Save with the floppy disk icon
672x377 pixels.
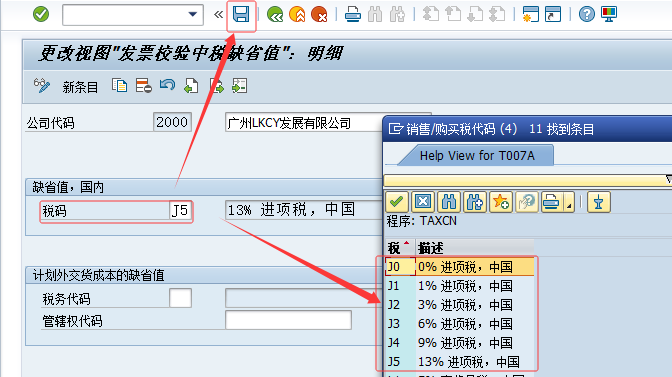241,15
